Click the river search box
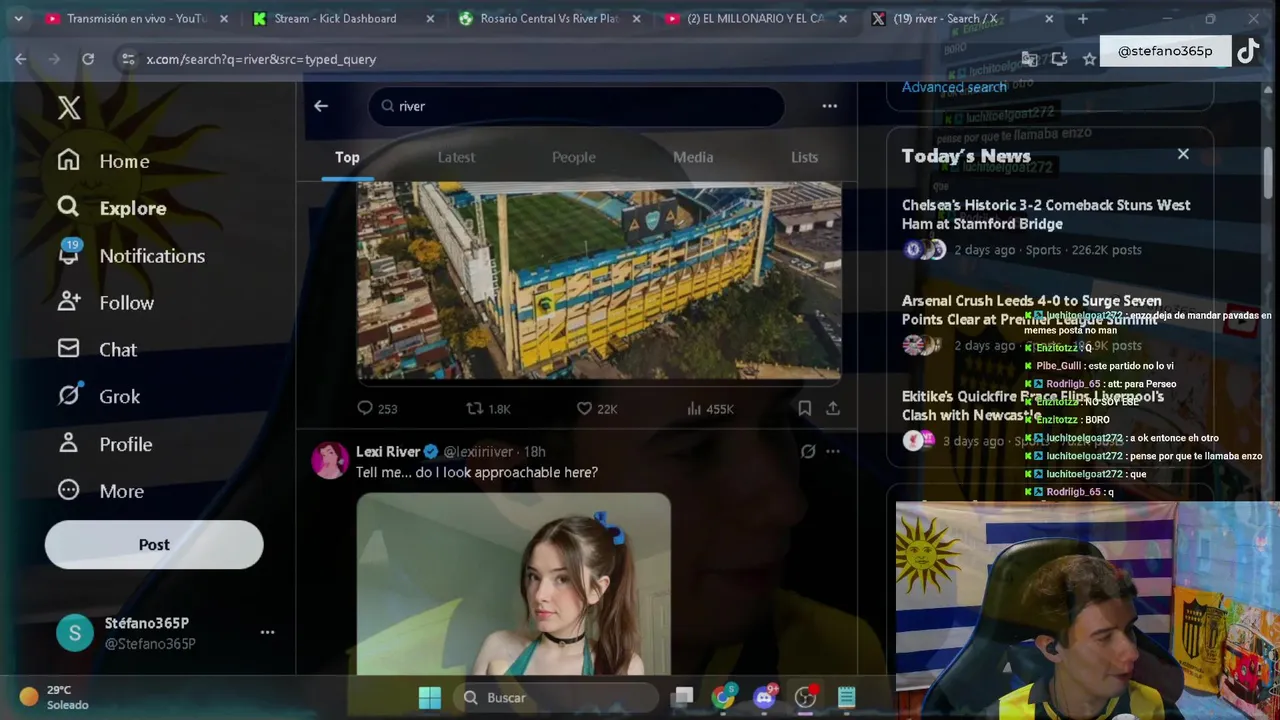 [x=577, y=106]
